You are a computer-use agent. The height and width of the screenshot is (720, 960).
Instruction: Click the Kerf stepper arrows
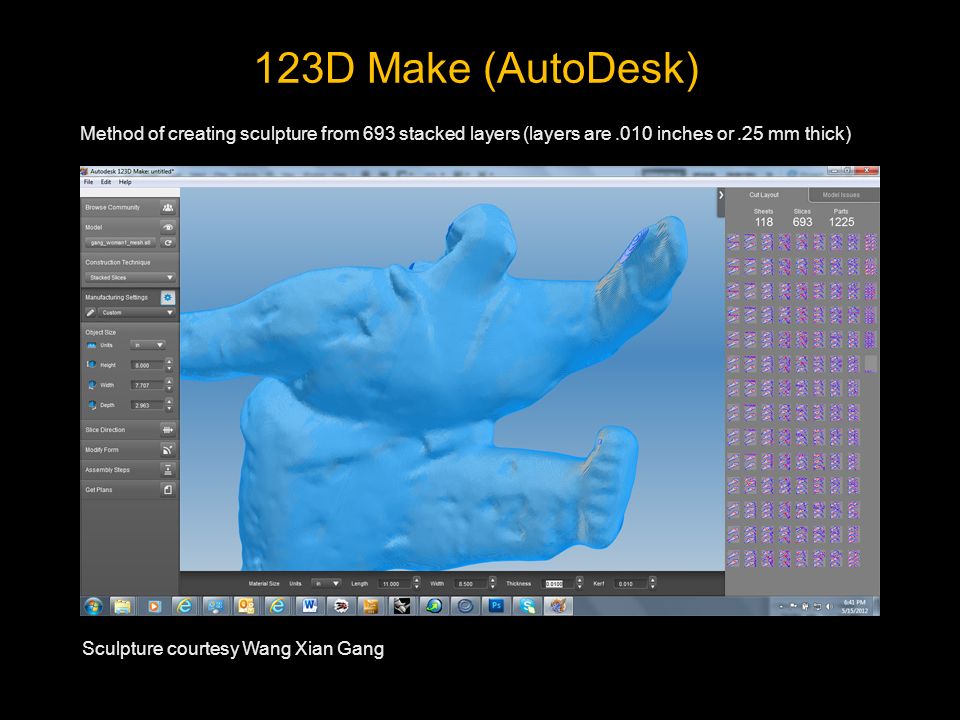tap(653, 583)
